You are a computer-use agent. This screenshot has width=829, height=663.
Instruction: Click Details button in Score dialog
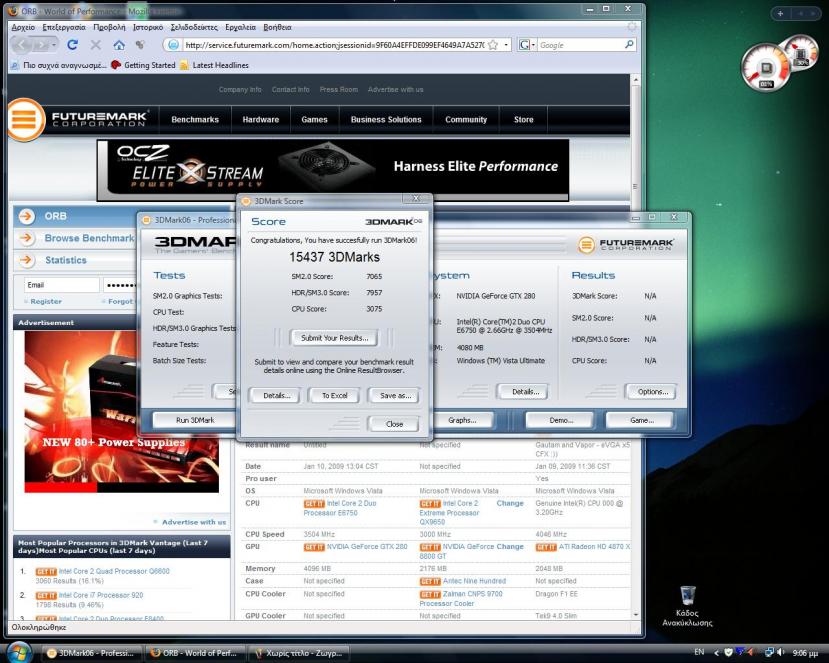click(277, 395)
